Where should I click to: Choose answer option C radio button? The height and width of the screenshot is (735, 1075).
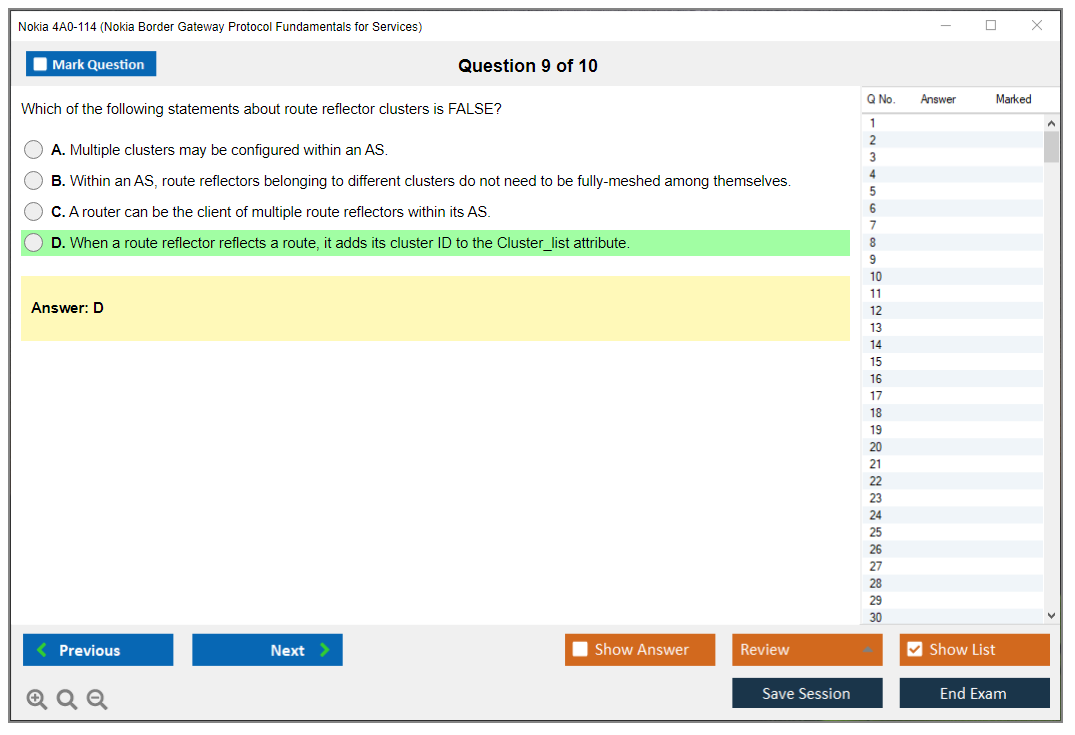34,212
